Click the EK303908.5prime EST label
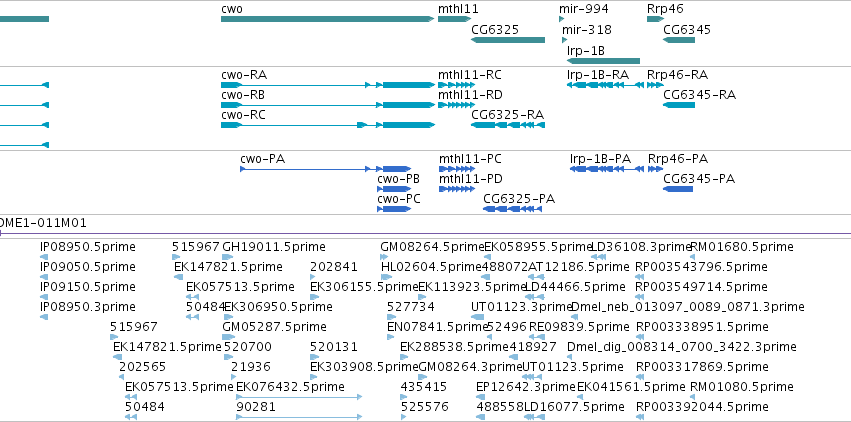This screenshot has width=851, height=422. click(x=364, y=367)
